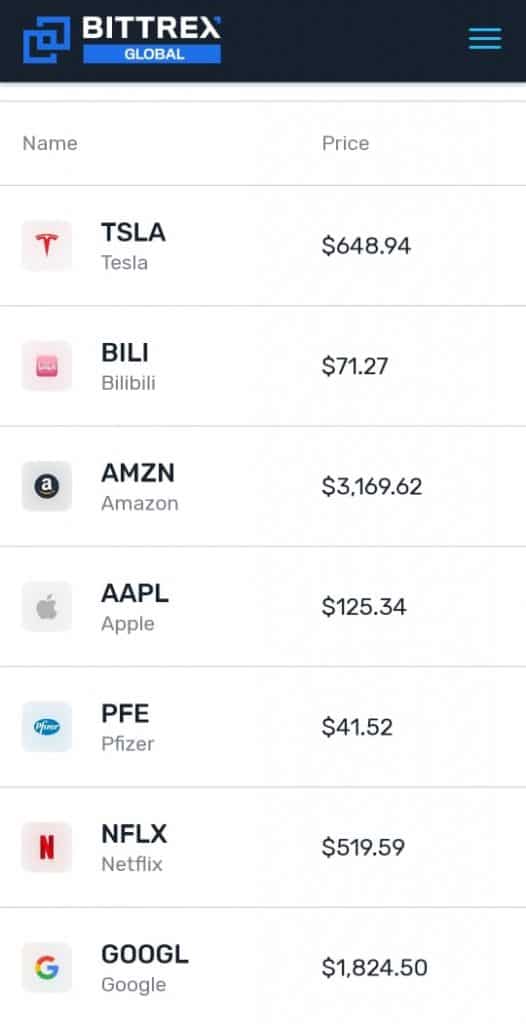The width and height of the screenshot is (526, 1024).
Task: Open the TSLA ticker link
Action: 133,232
